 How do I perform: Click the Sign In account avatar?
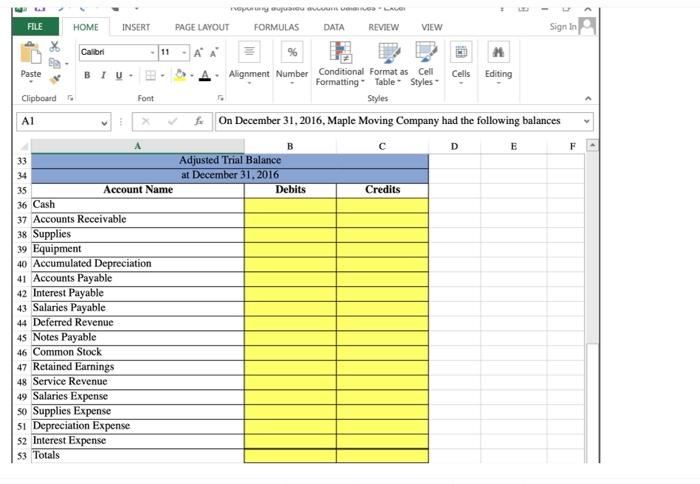[587, 26]
